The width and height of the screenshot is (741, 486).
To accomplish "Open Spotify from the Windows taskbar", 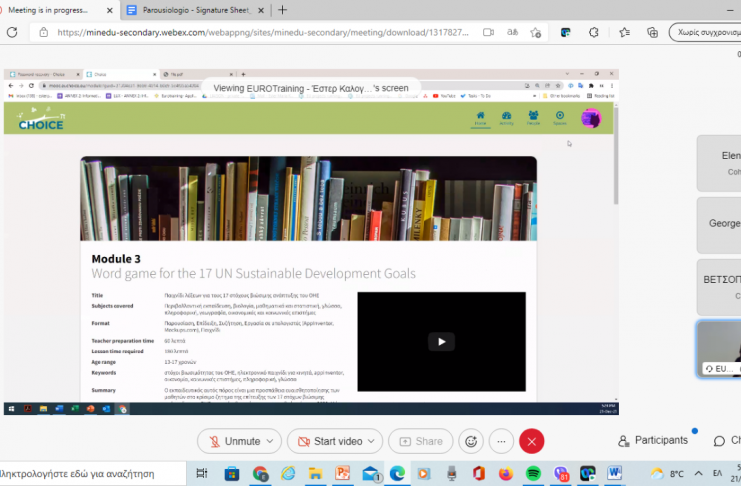I will (533, 473).
